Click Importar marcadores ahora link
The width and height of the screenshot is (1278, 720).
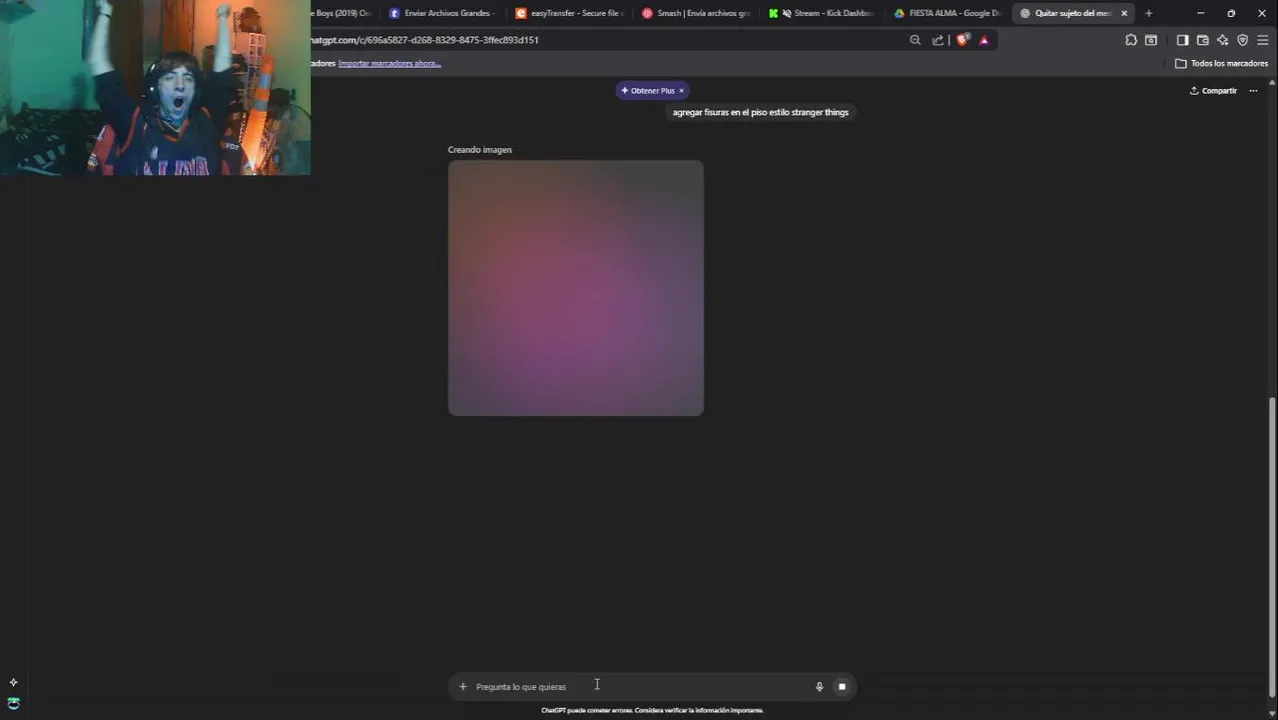pyautogui.click(x=389, y=63)
